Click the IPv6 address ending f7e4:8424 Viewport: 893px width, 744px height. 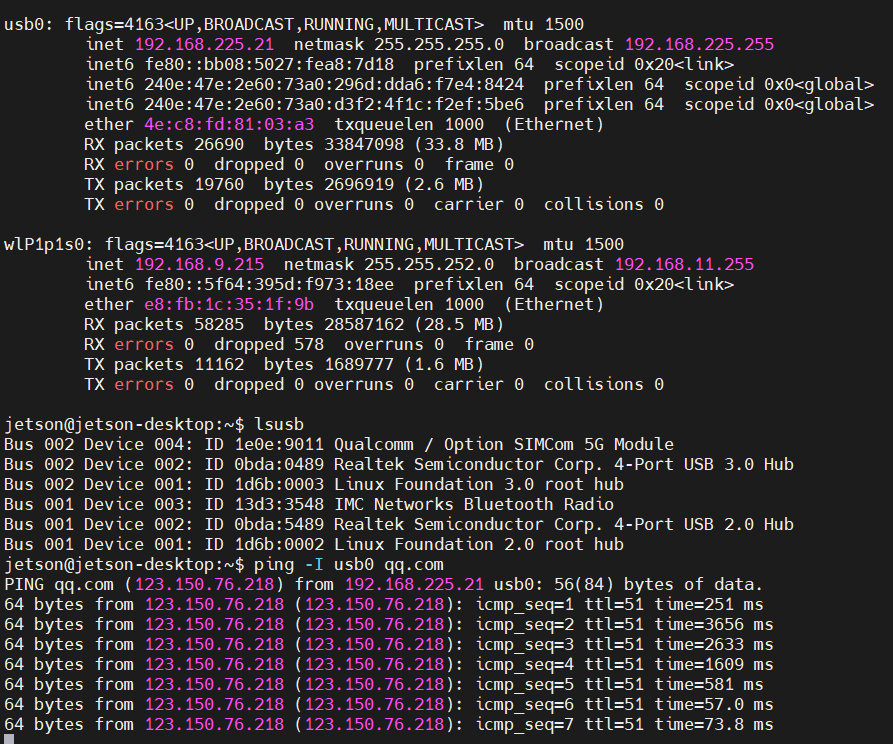coord(334,84)
